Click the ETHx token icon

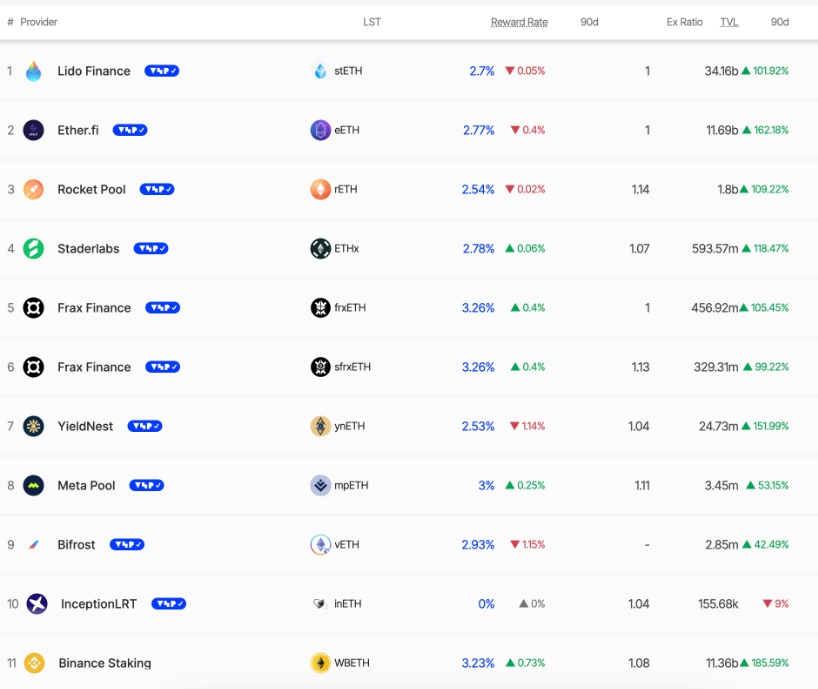tap(320, 249)
